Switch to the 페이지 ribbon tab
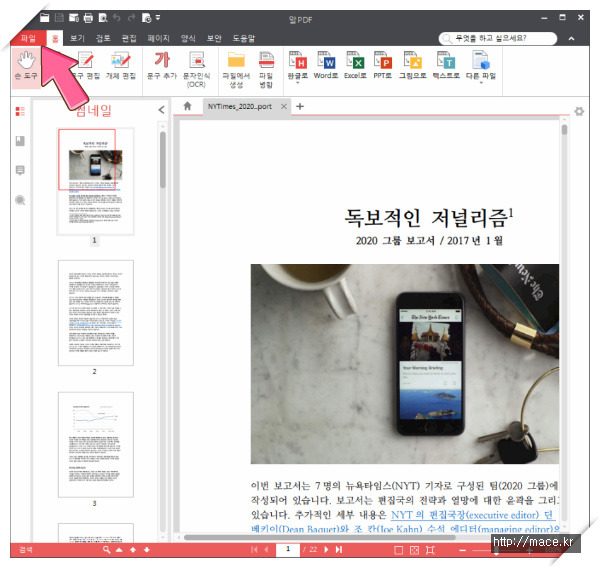The height and width of the screenshot is (568, 600). click(x=158, y=38)
